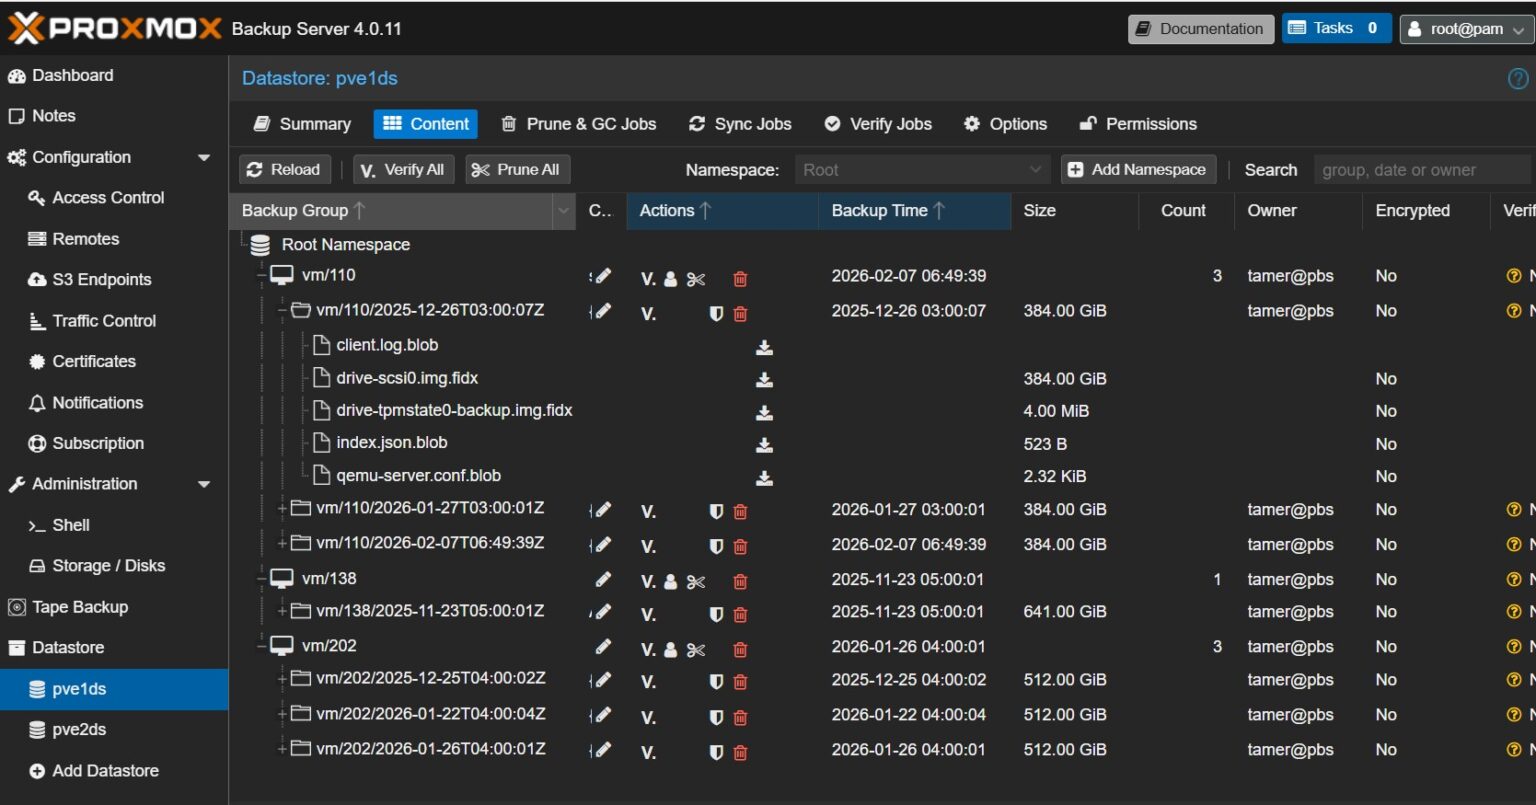Click Add Namespace
Image resolution: width=1536 pixels, height=805 pixels.
(x=1138, y=170)
